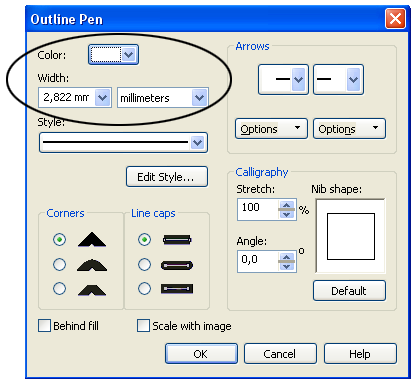Choose the round corner style icon
This screenshot has height=381, width=417.
[x=92, y=265]
